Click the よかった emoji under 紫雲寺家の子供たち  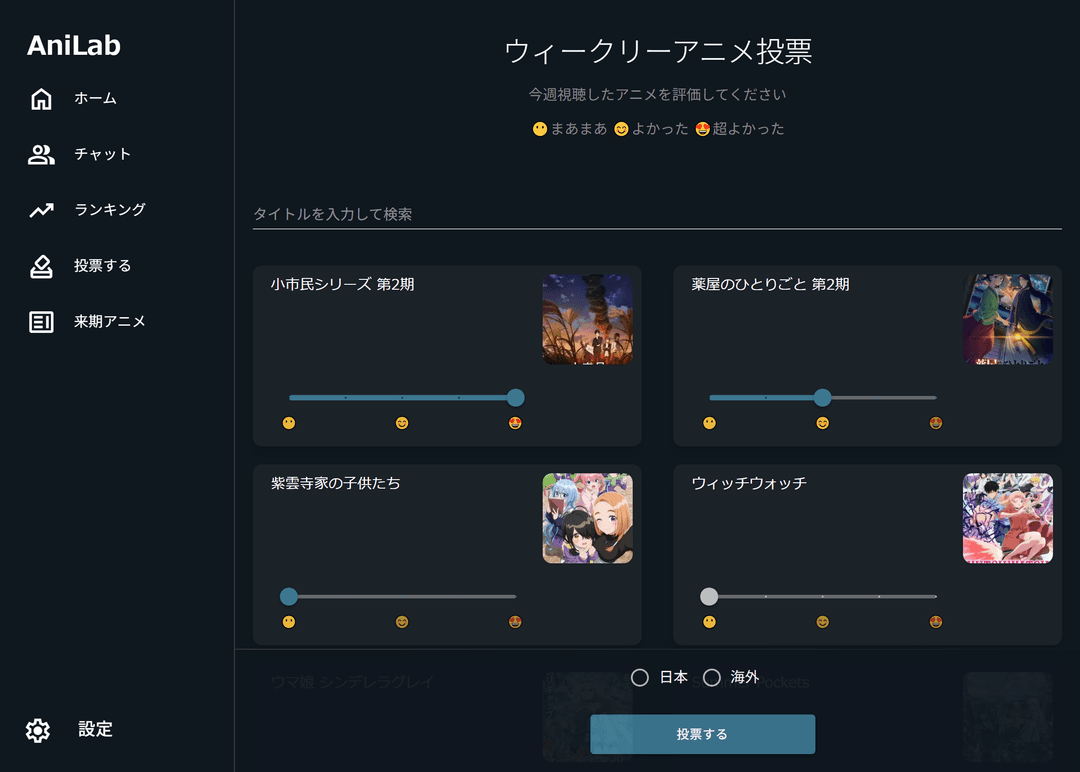(400, 622)
